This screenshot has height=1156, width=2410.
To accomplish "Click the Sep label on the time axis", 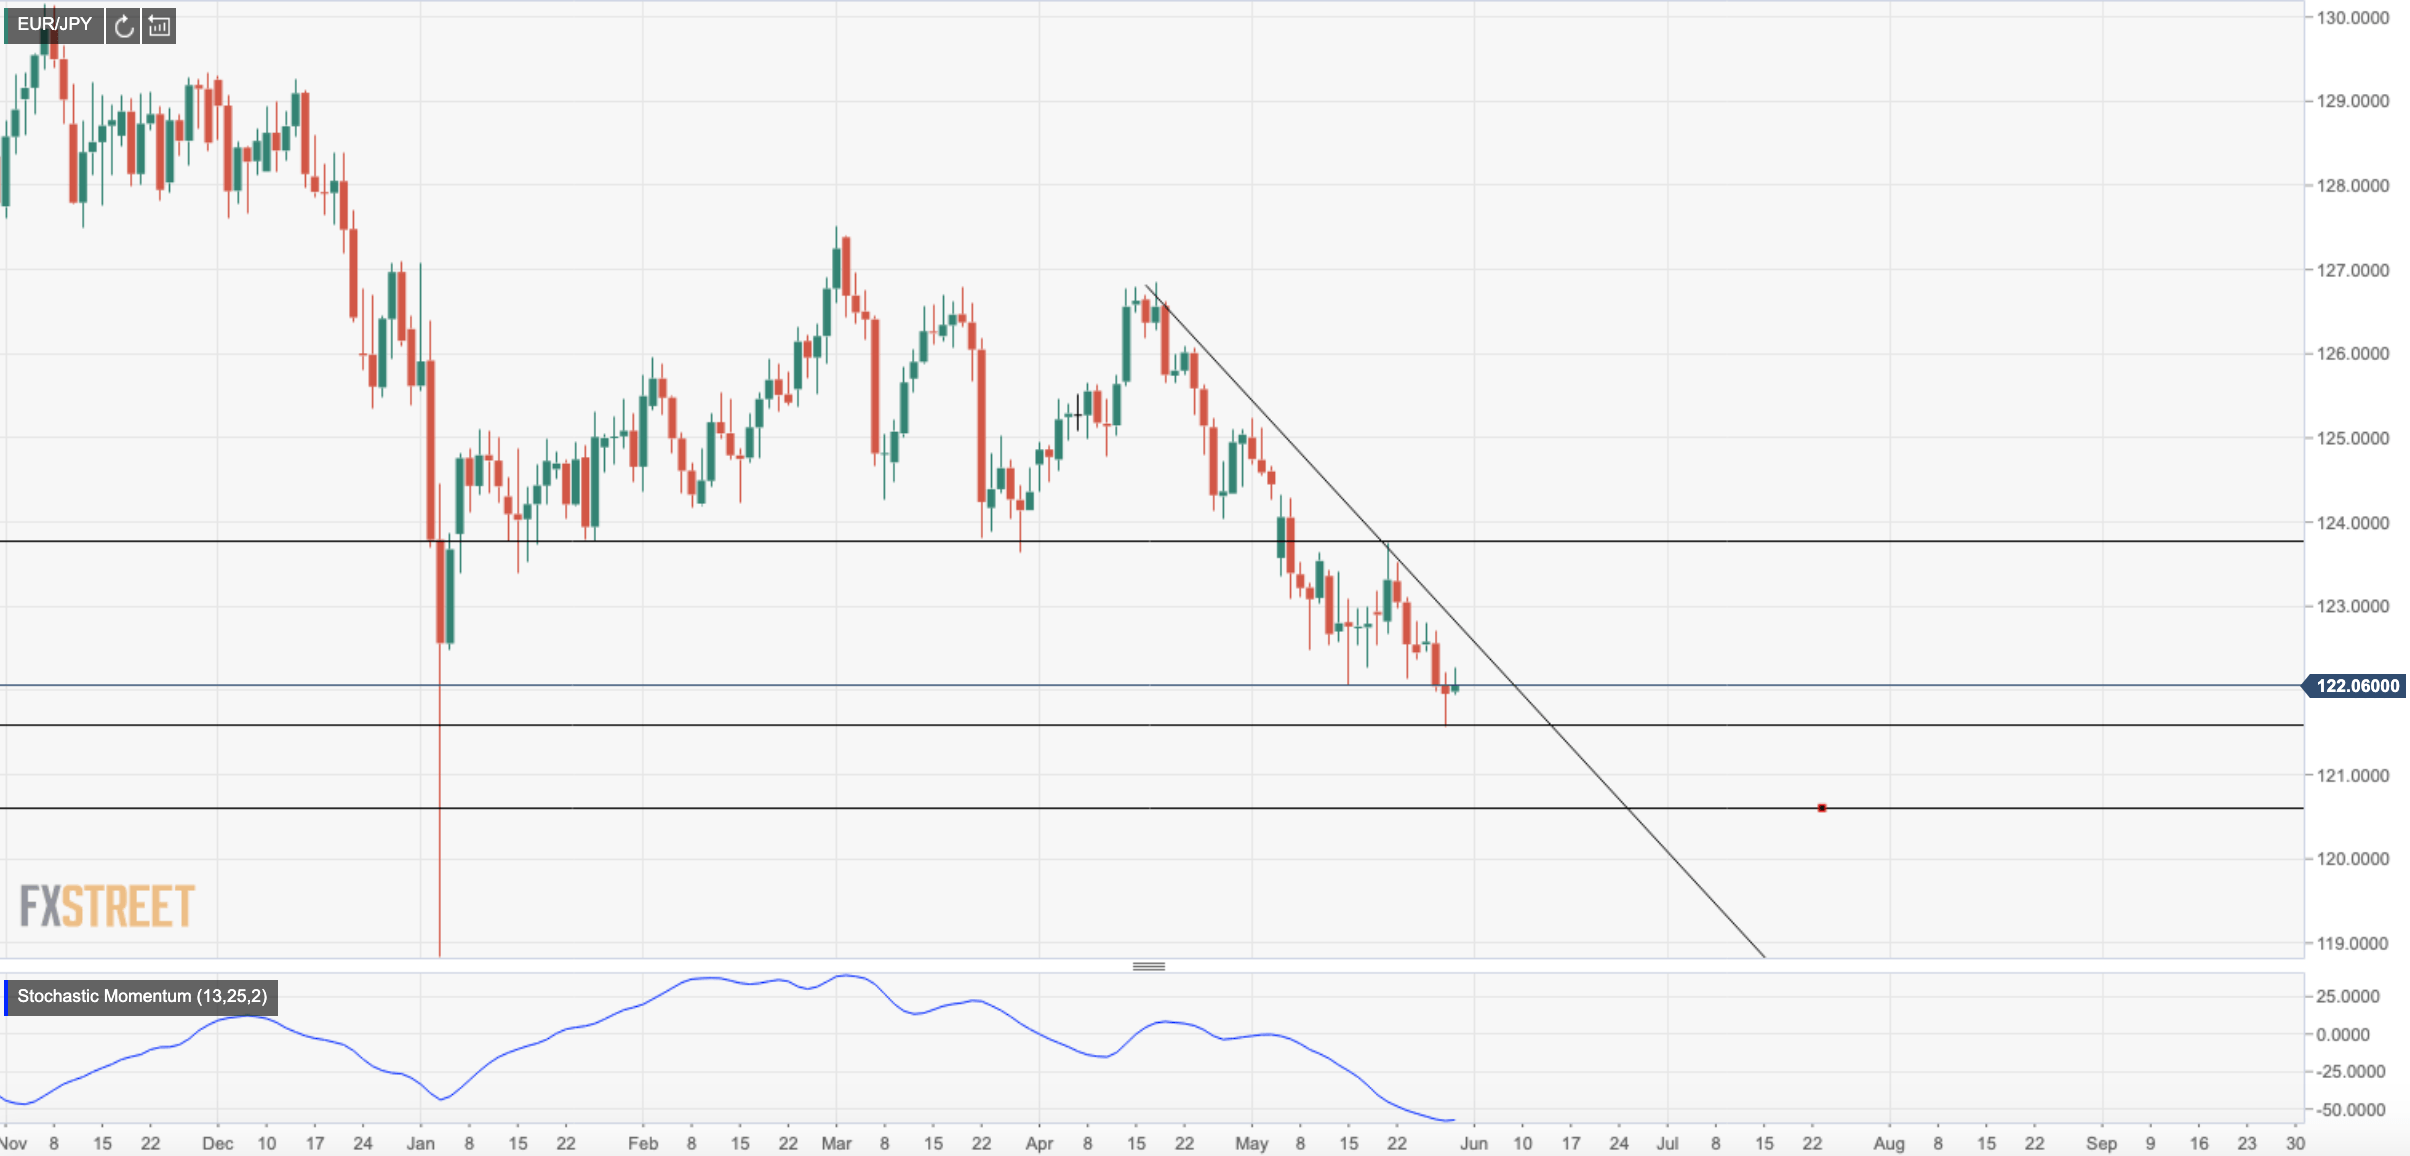I will (x=2101, y=1143).
